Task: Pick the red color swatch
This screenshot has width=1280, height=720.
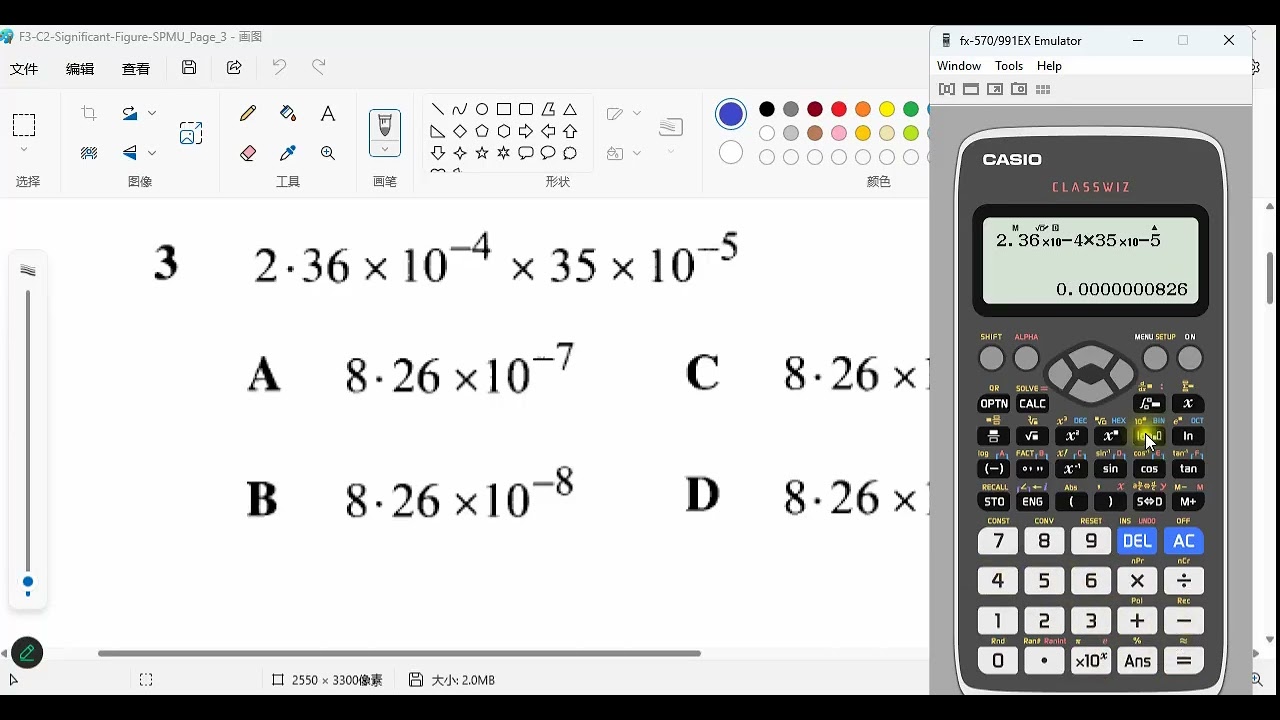Action: (839, 109)
